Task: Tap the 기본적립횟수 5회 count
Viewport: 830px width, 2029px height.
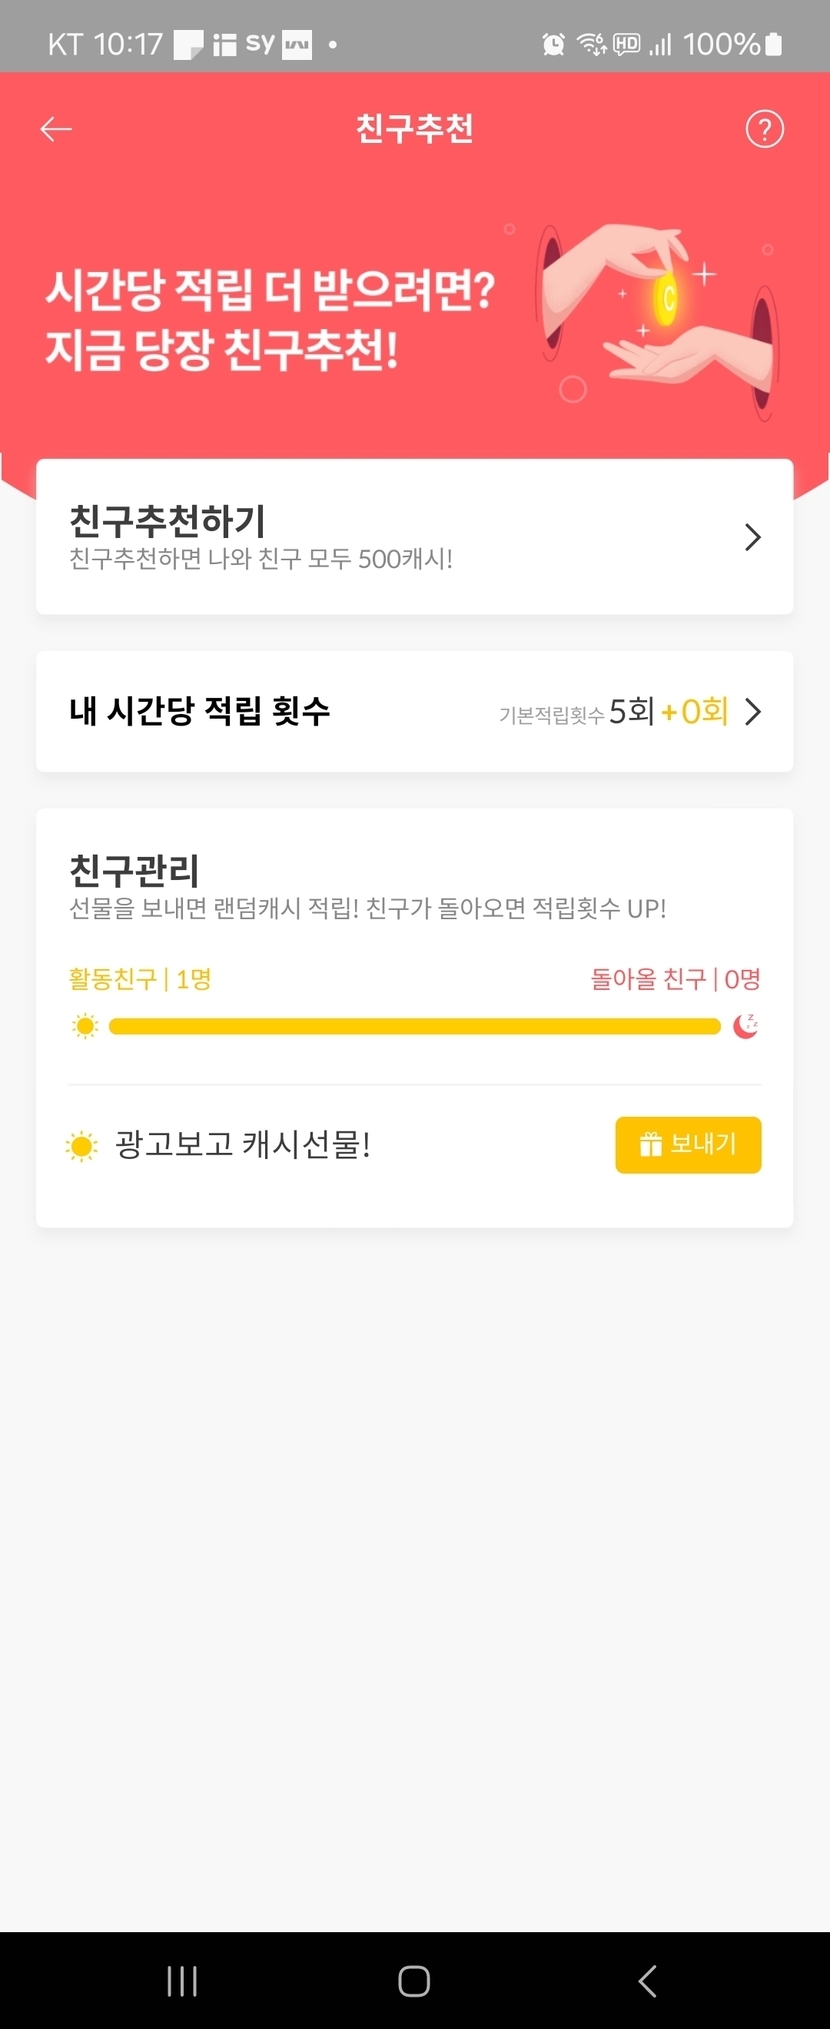Action: (x=578, y=712)
